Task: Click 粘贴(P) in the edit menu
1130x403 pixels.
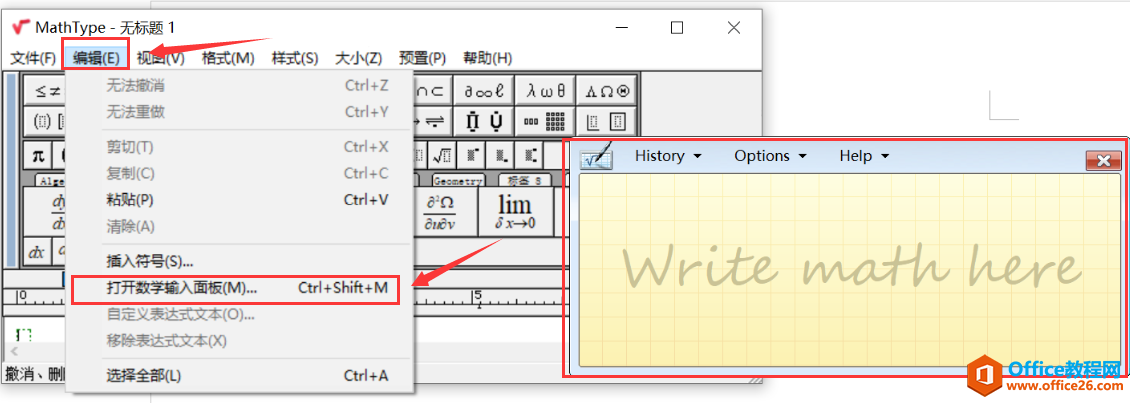Action: [130, 200]
